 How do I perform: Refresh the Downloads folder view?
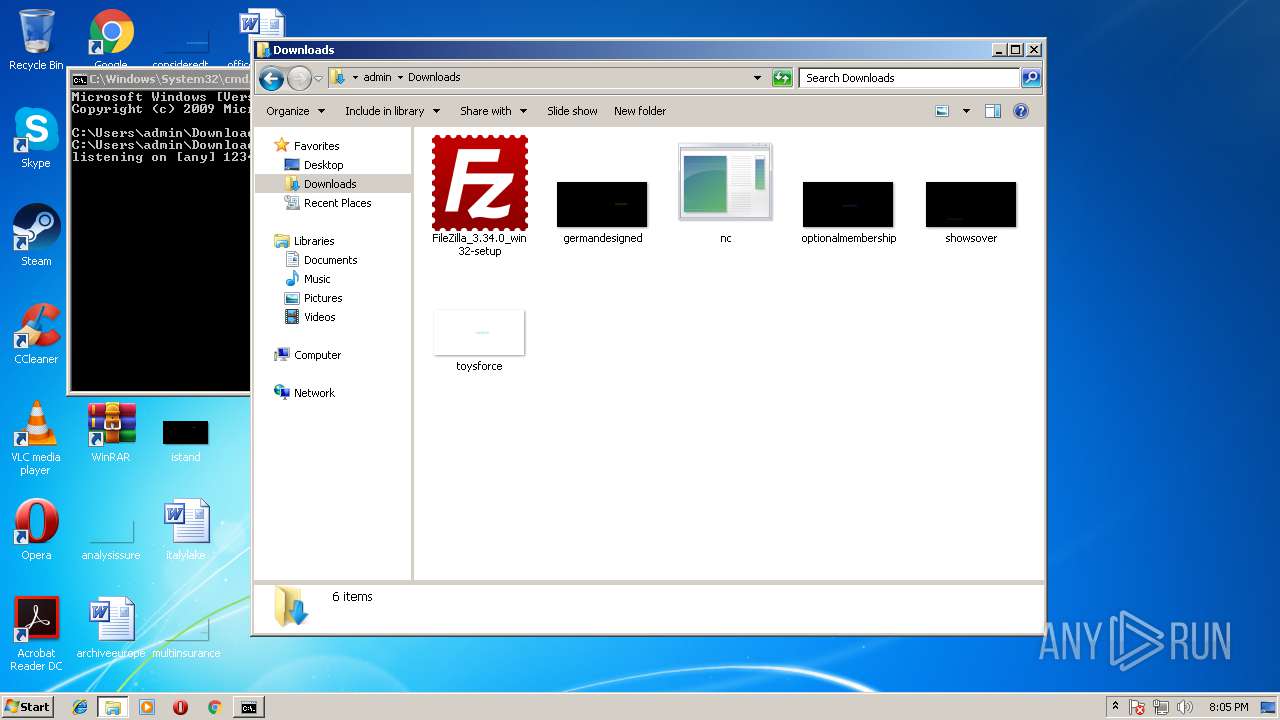coord(782,78)
